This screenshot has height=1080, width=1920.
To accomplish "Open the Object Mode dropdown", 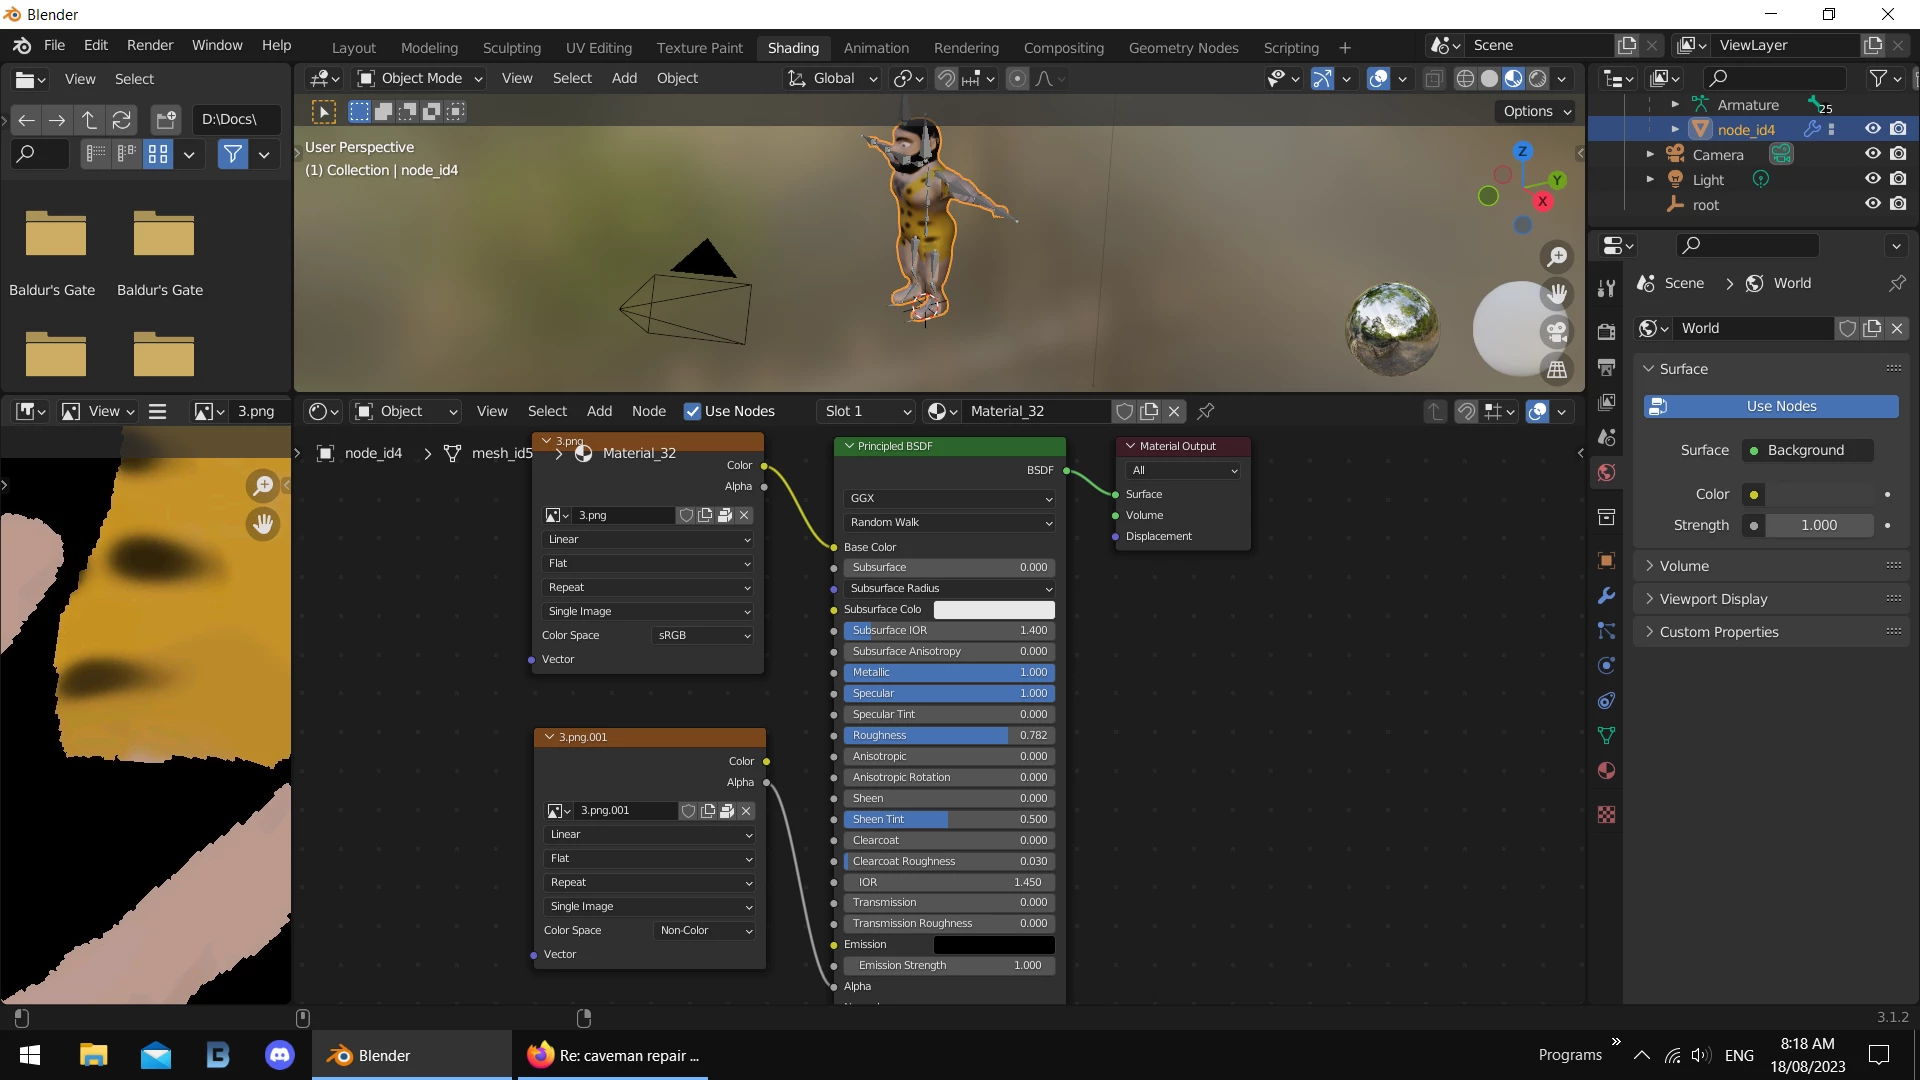I will pyautogui.click(x=420, y=78).
